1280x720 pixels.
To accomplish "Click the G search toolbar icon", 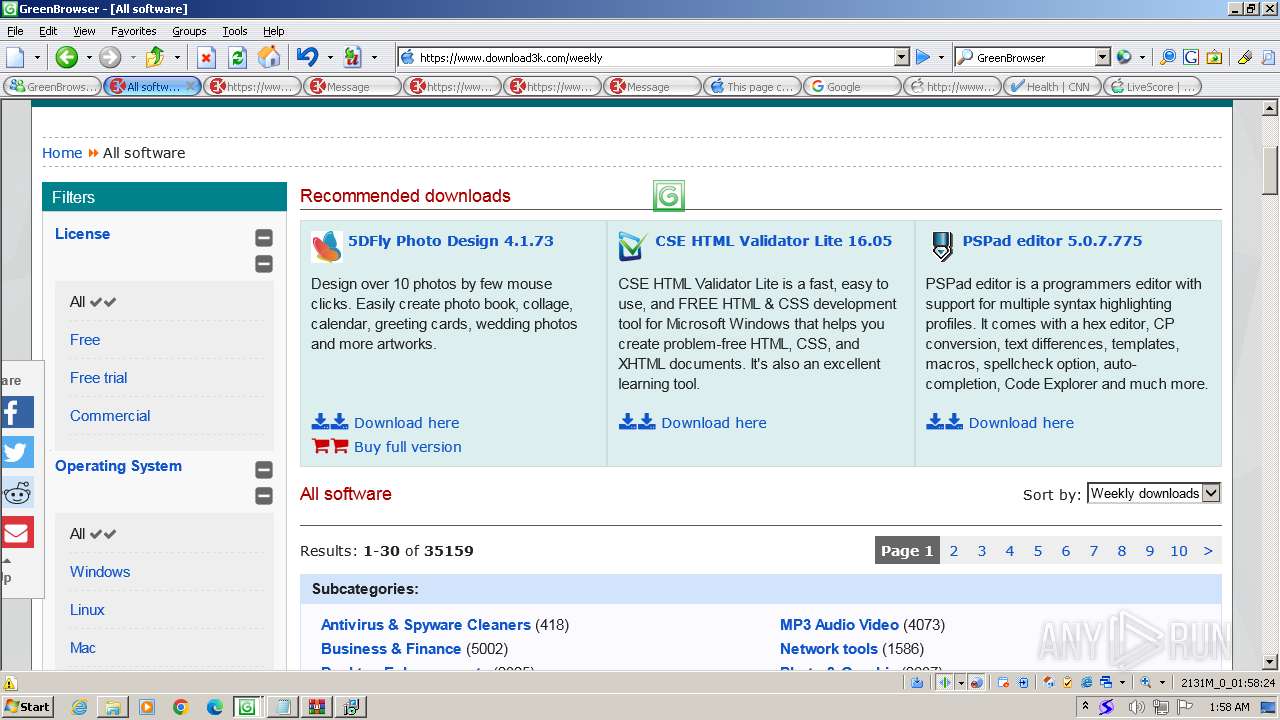I will click(x=1191, y=57).
